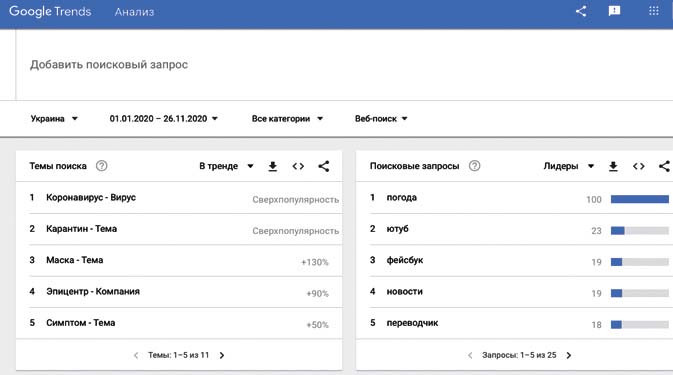Embed the Темы поиска widget
The width and height of the screenshot is (673, 375).
click(x=298, y=166)
